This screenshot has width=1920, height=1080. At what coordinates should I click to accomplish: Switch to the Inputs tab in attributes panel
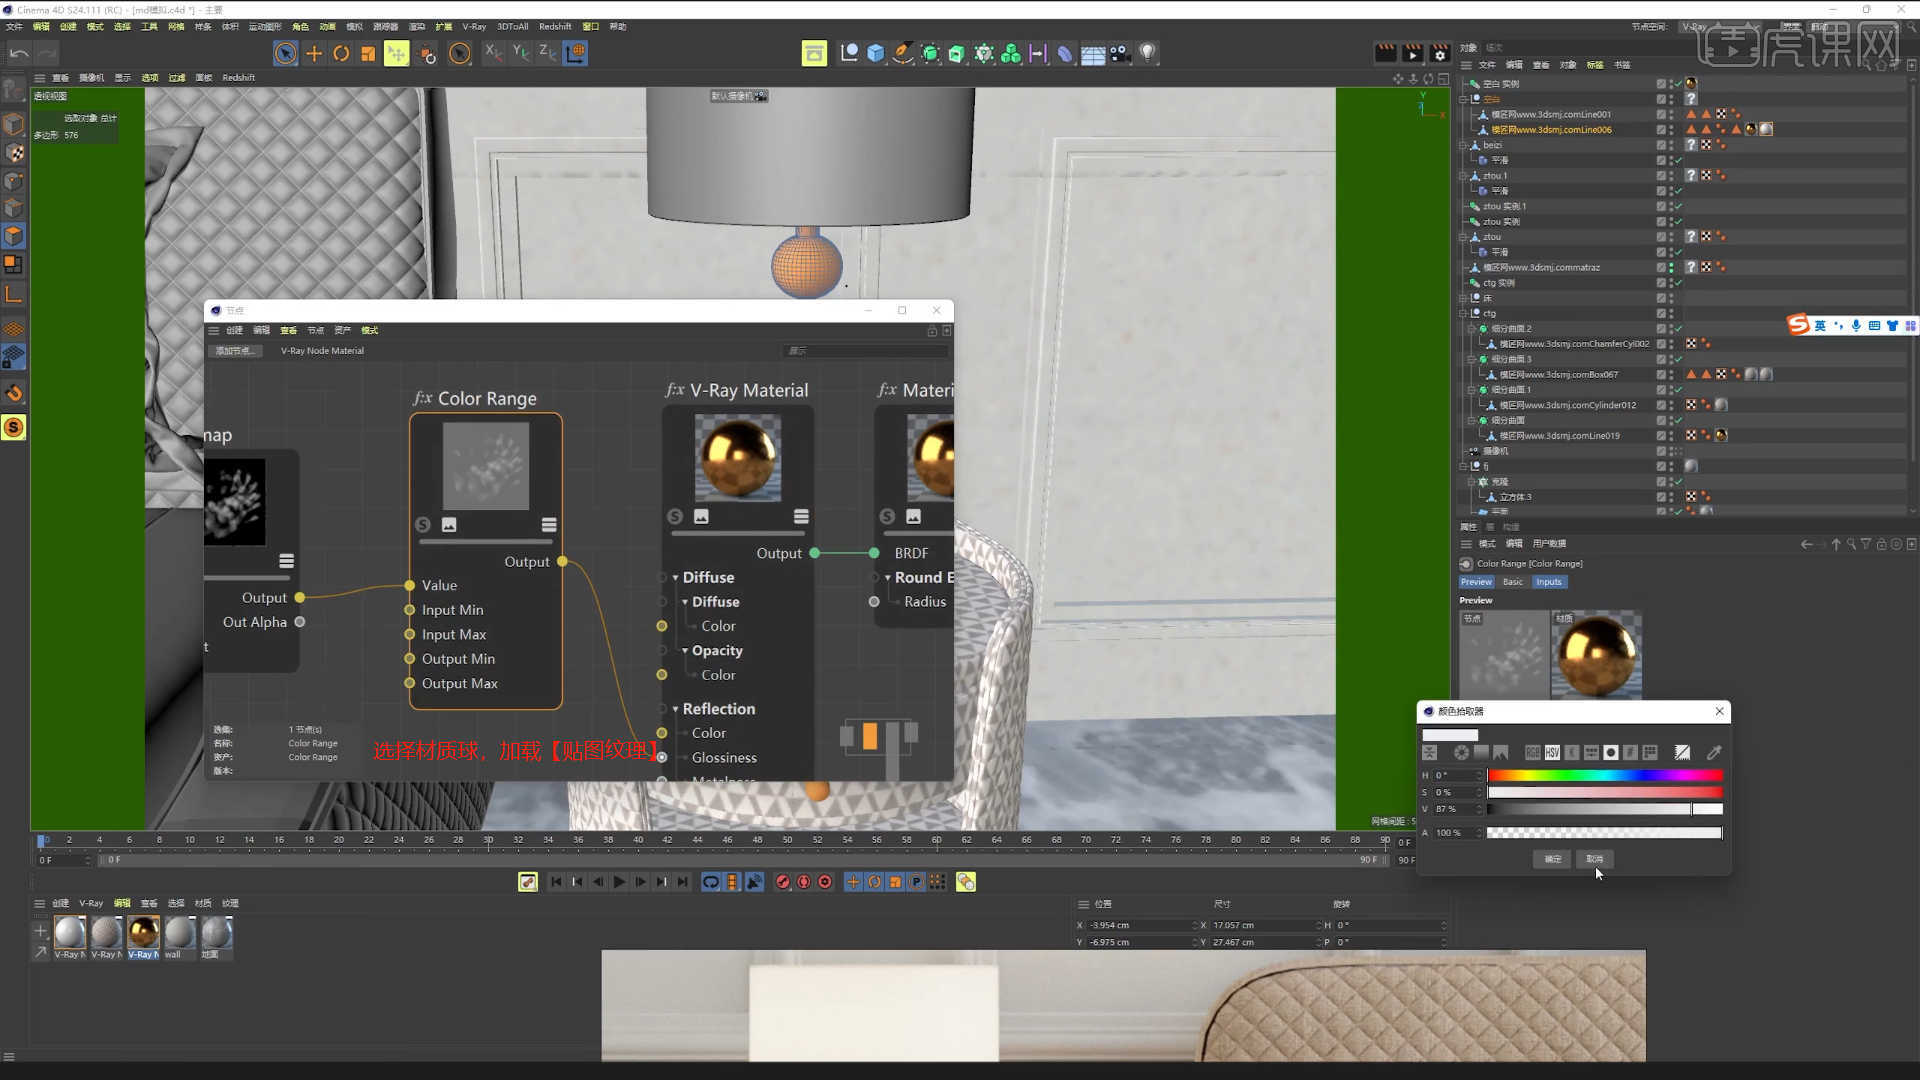[1548, 582]
